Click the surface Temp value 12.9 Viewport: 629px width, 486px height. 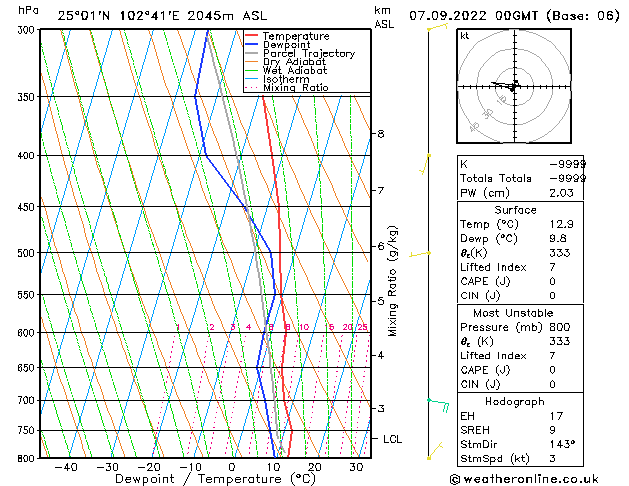tap(561, 224)
